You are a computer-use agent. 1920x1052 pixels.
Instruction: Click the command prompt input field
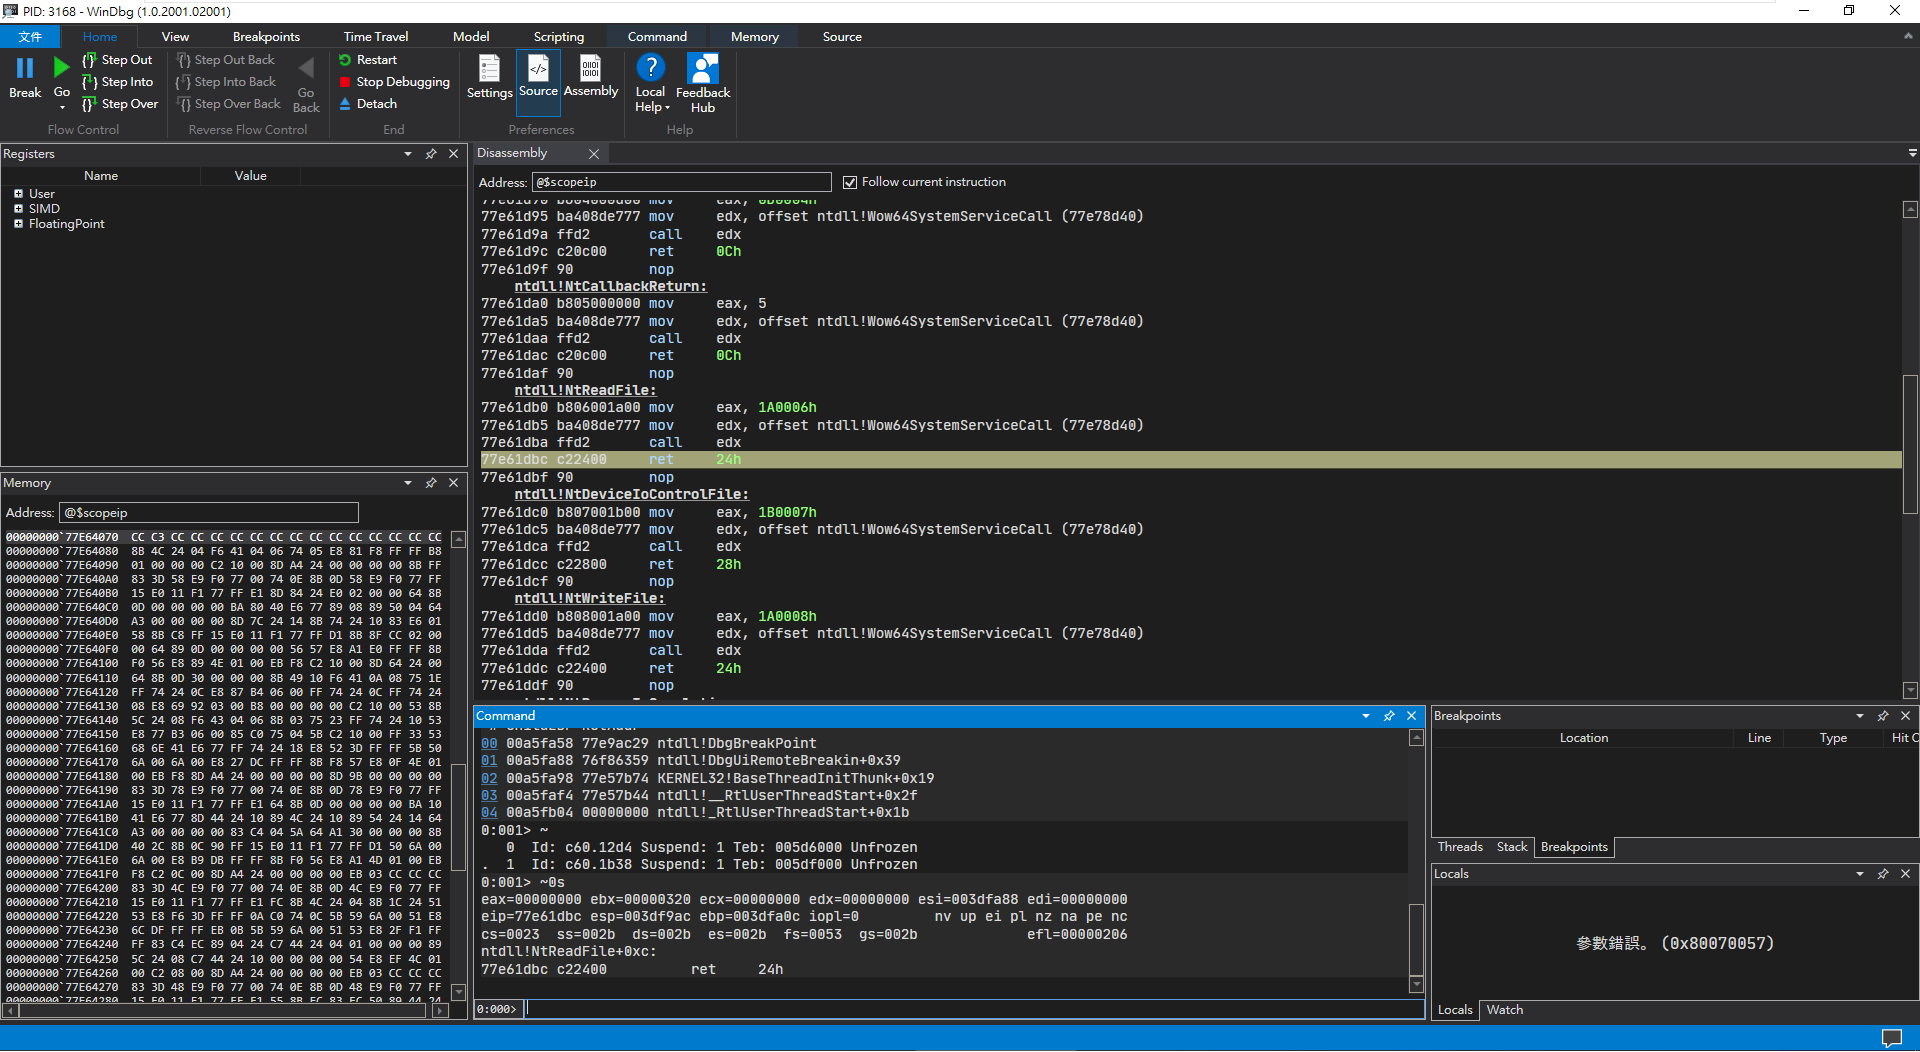[x=974, y=1010]
